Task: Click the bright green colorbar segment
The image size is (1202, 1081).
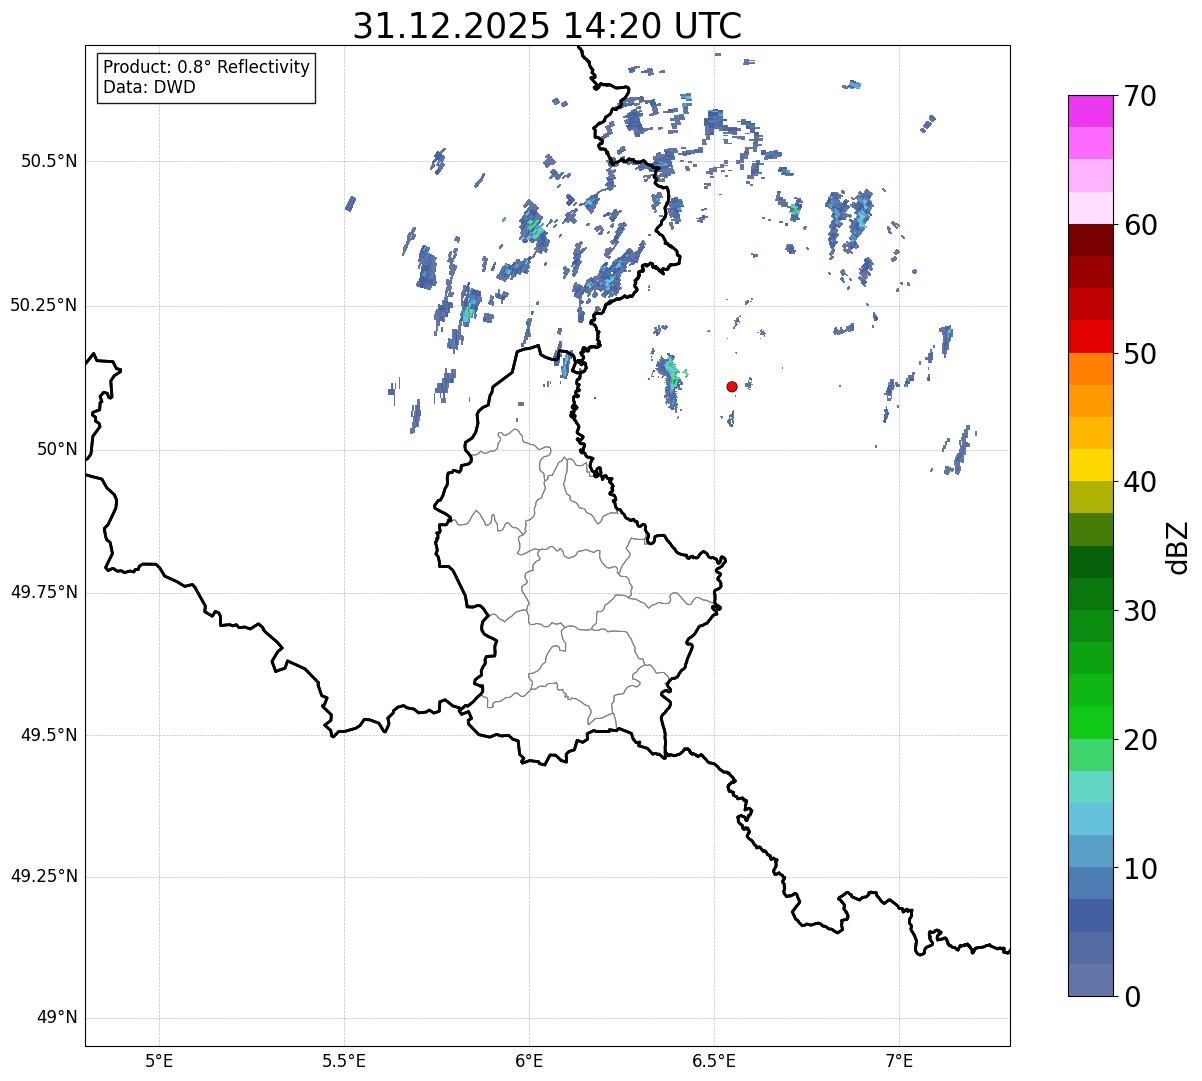Action: pos(1091,723)
